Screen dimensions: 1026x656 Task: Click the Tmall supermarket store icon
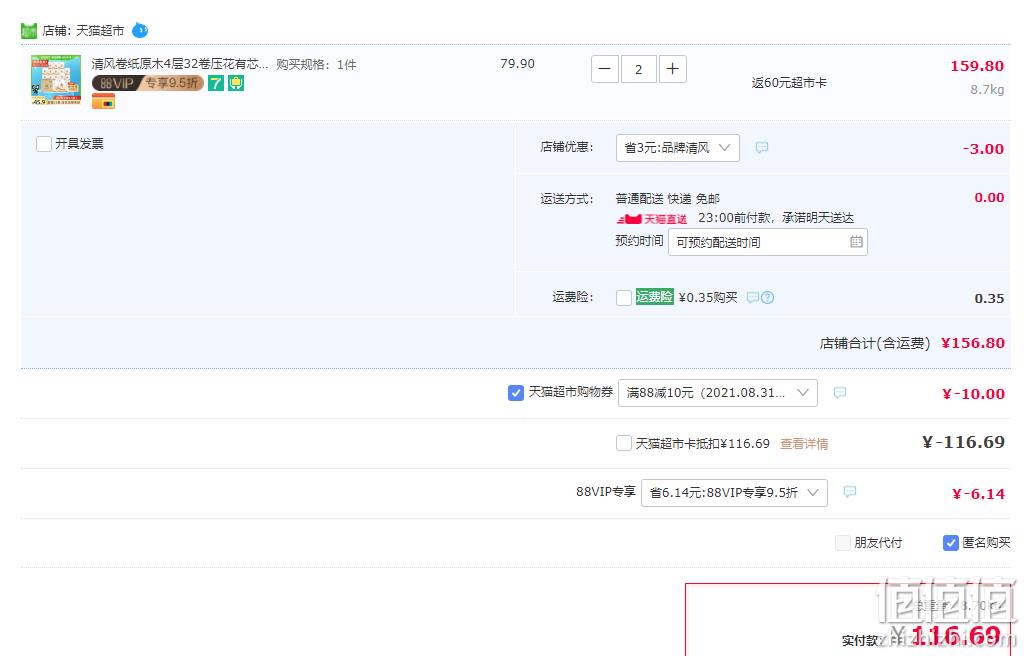click(x=29, y=31)
